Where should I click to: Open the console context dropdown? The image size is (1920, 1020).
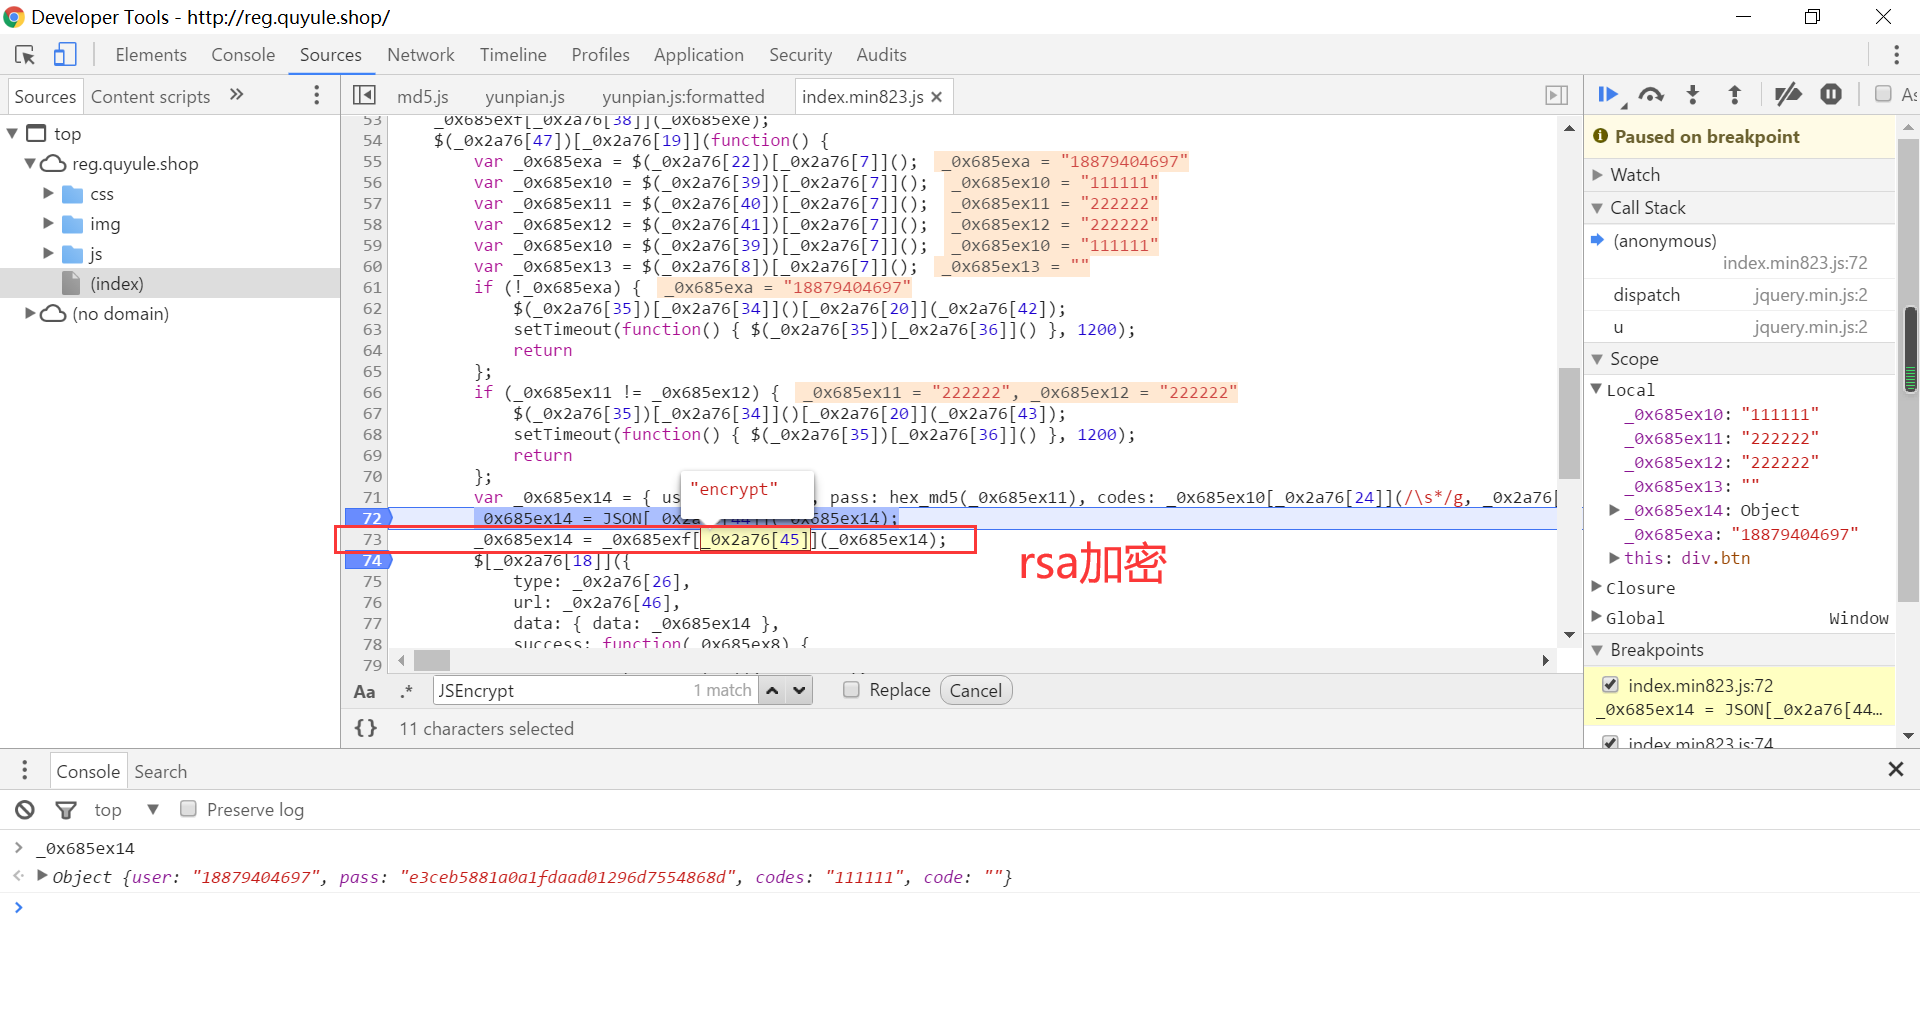(127, 810)
